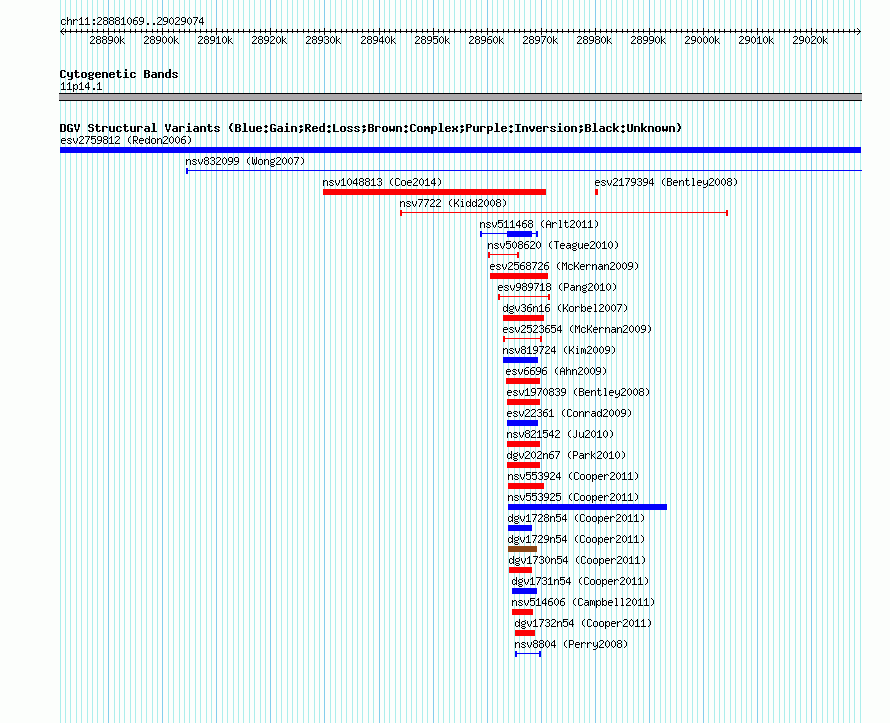Click the dgv1728n54 (Cooper2011) label
The width and height of the screenshot is (890, 723).
click(x=576, y=518)
